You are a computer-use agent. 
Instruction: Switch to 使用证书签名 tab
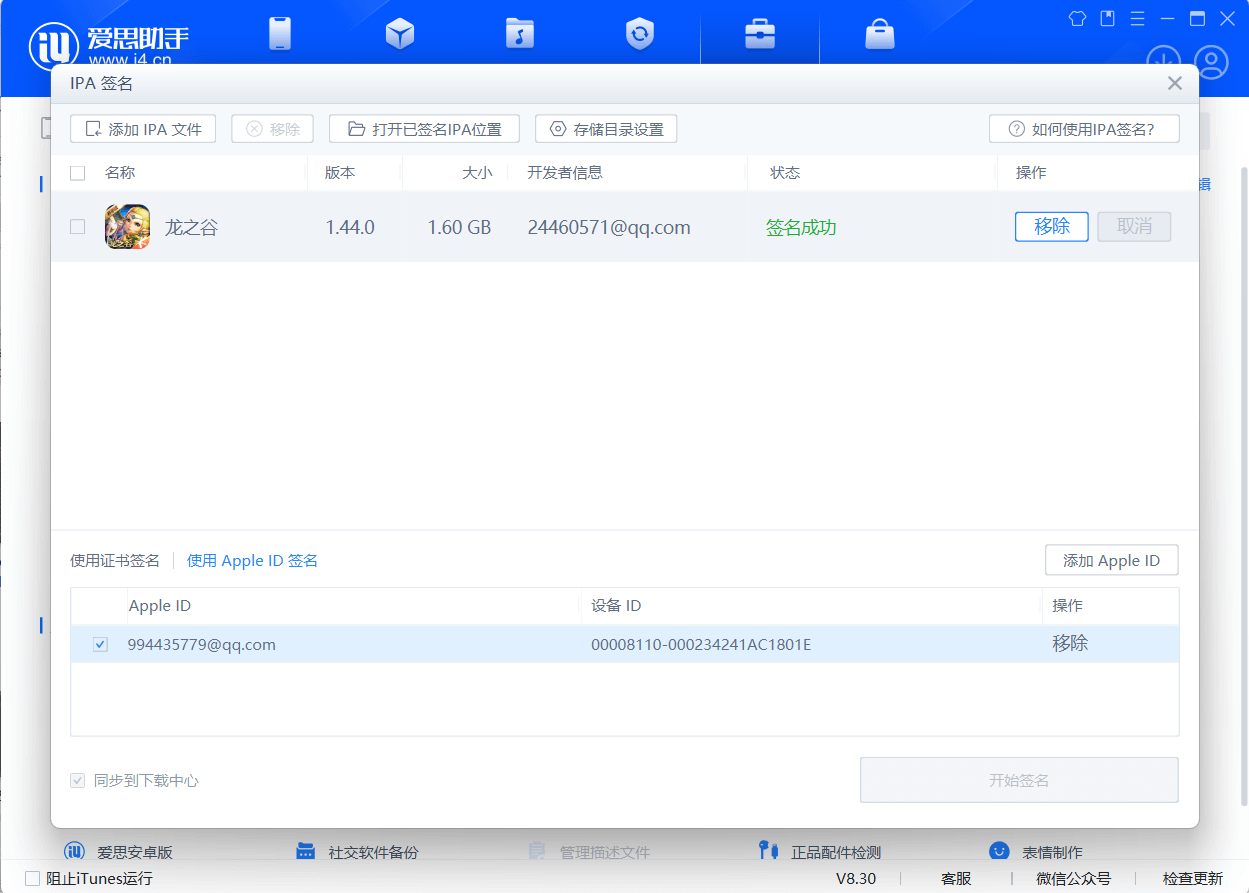pos(115,561)
